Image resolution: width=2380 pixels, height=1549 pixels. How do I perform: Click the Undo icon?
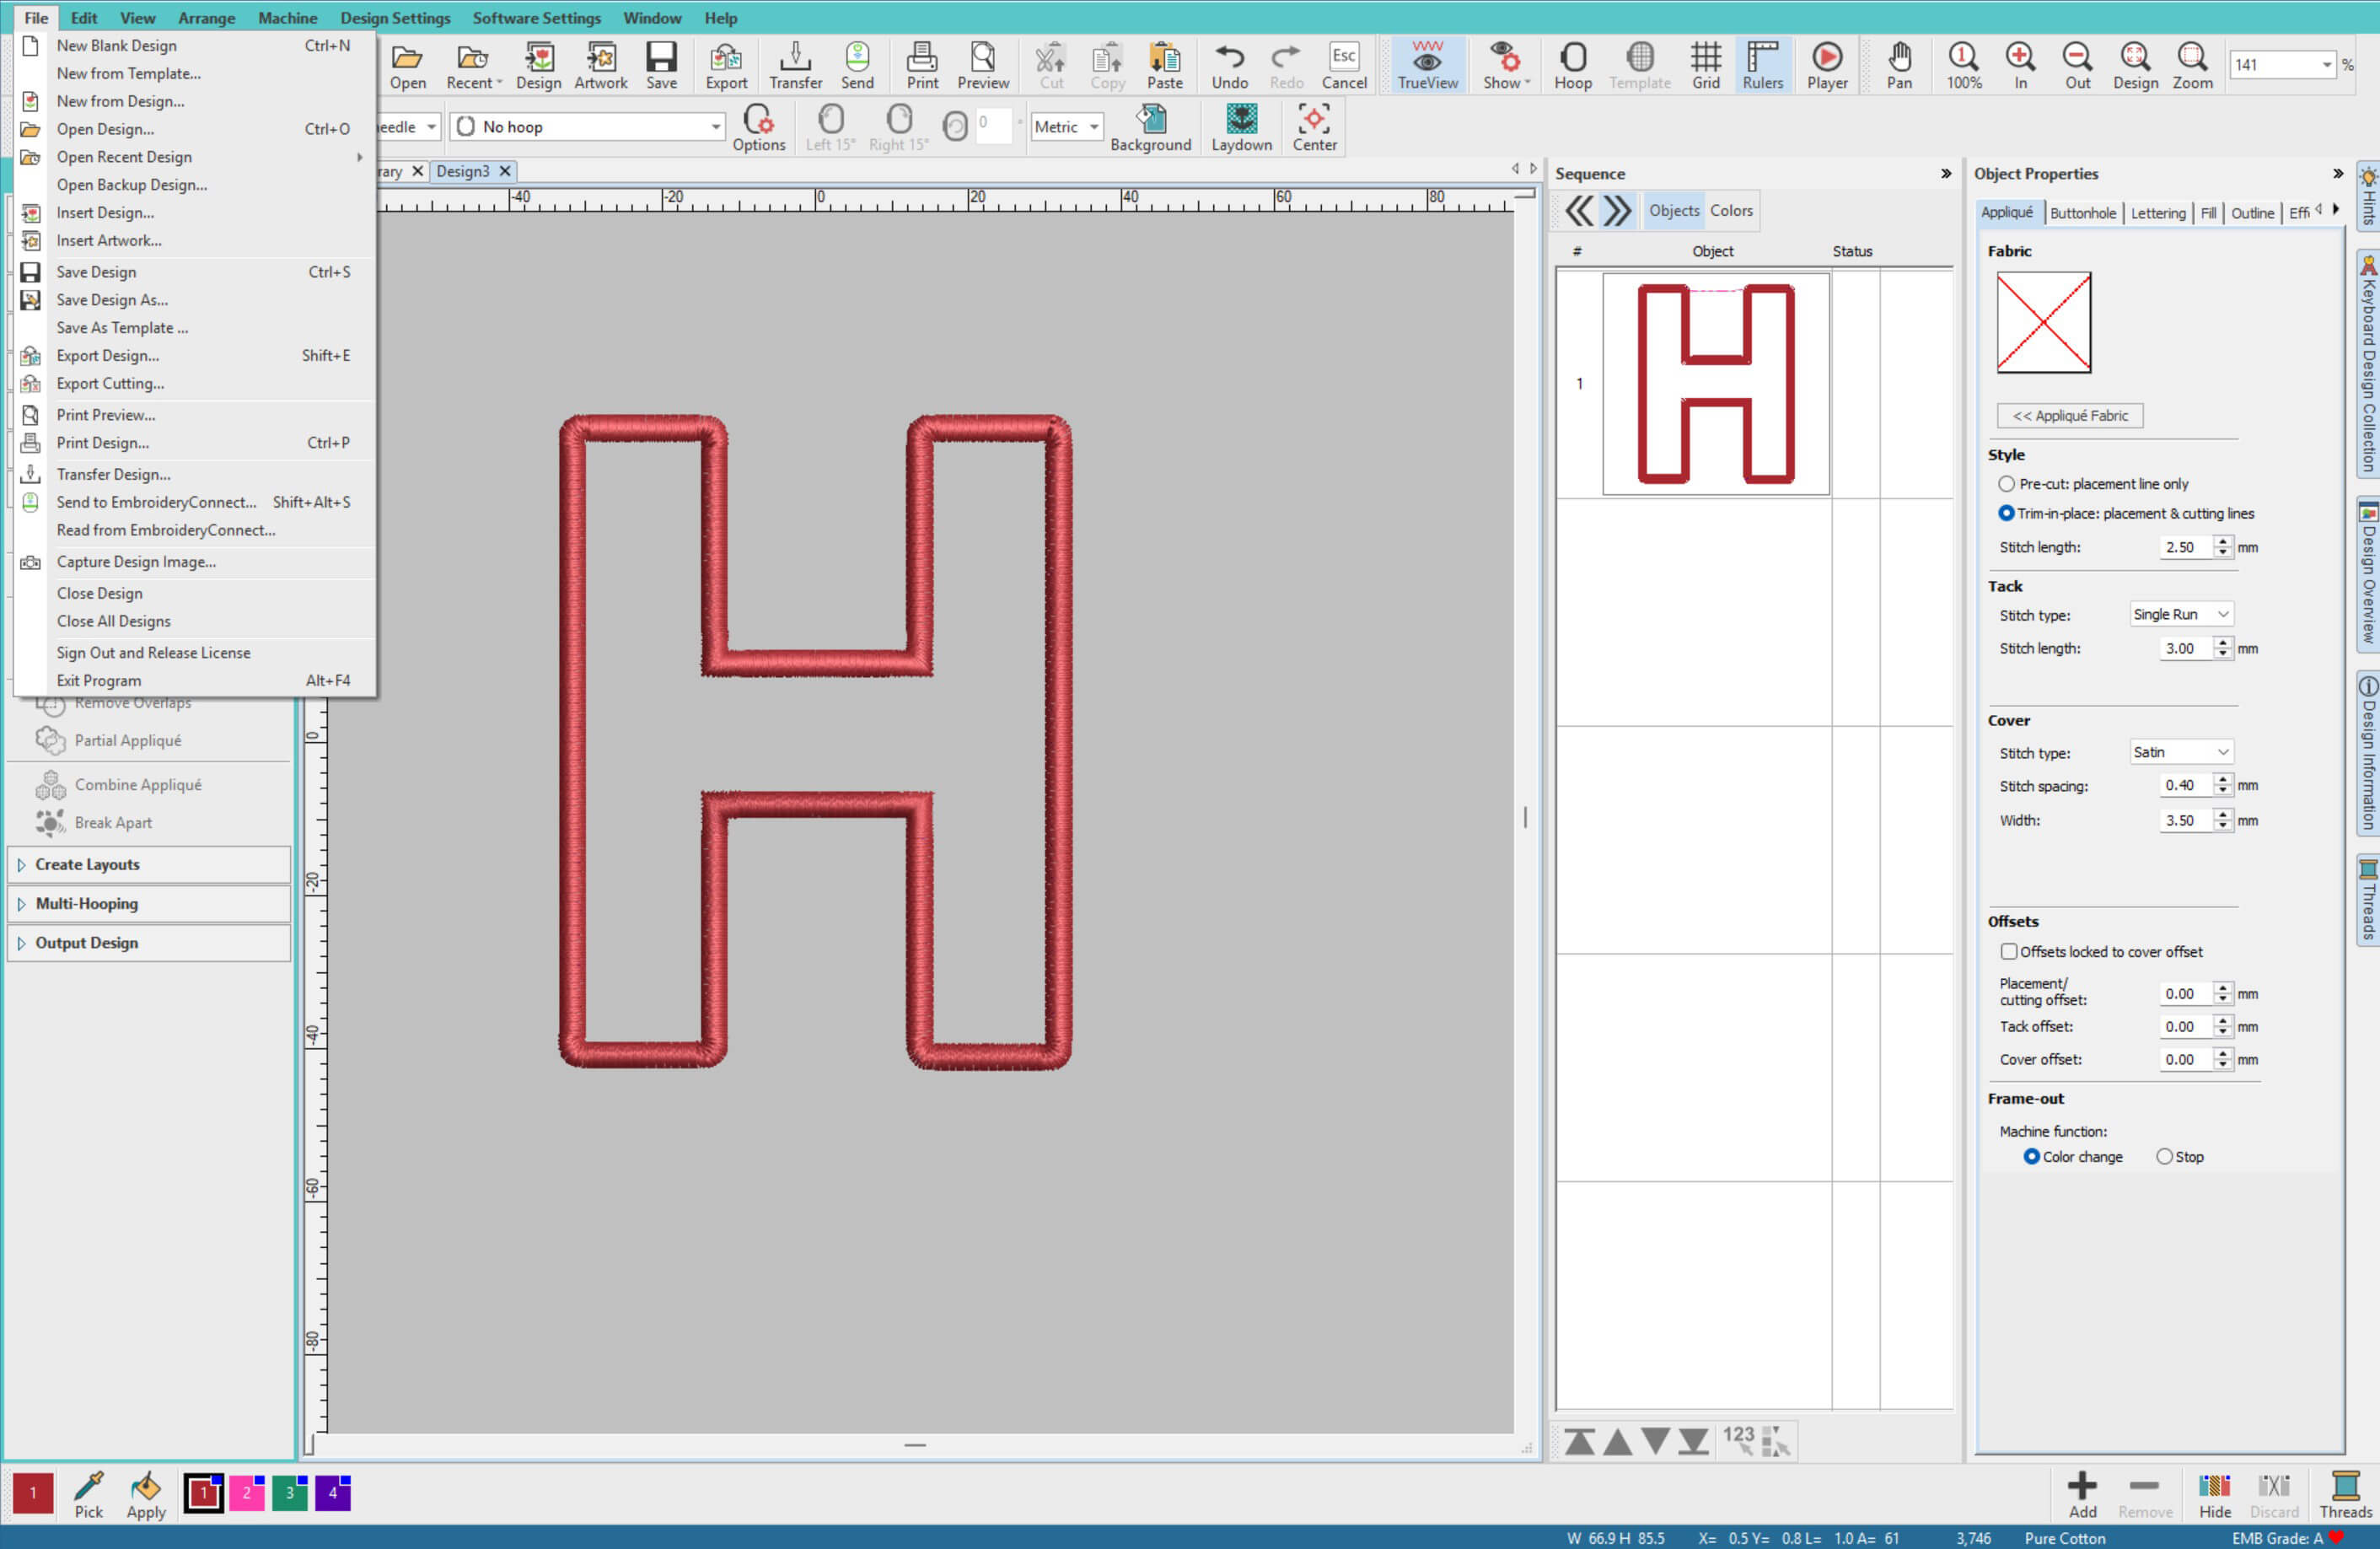coord(1229,66)
